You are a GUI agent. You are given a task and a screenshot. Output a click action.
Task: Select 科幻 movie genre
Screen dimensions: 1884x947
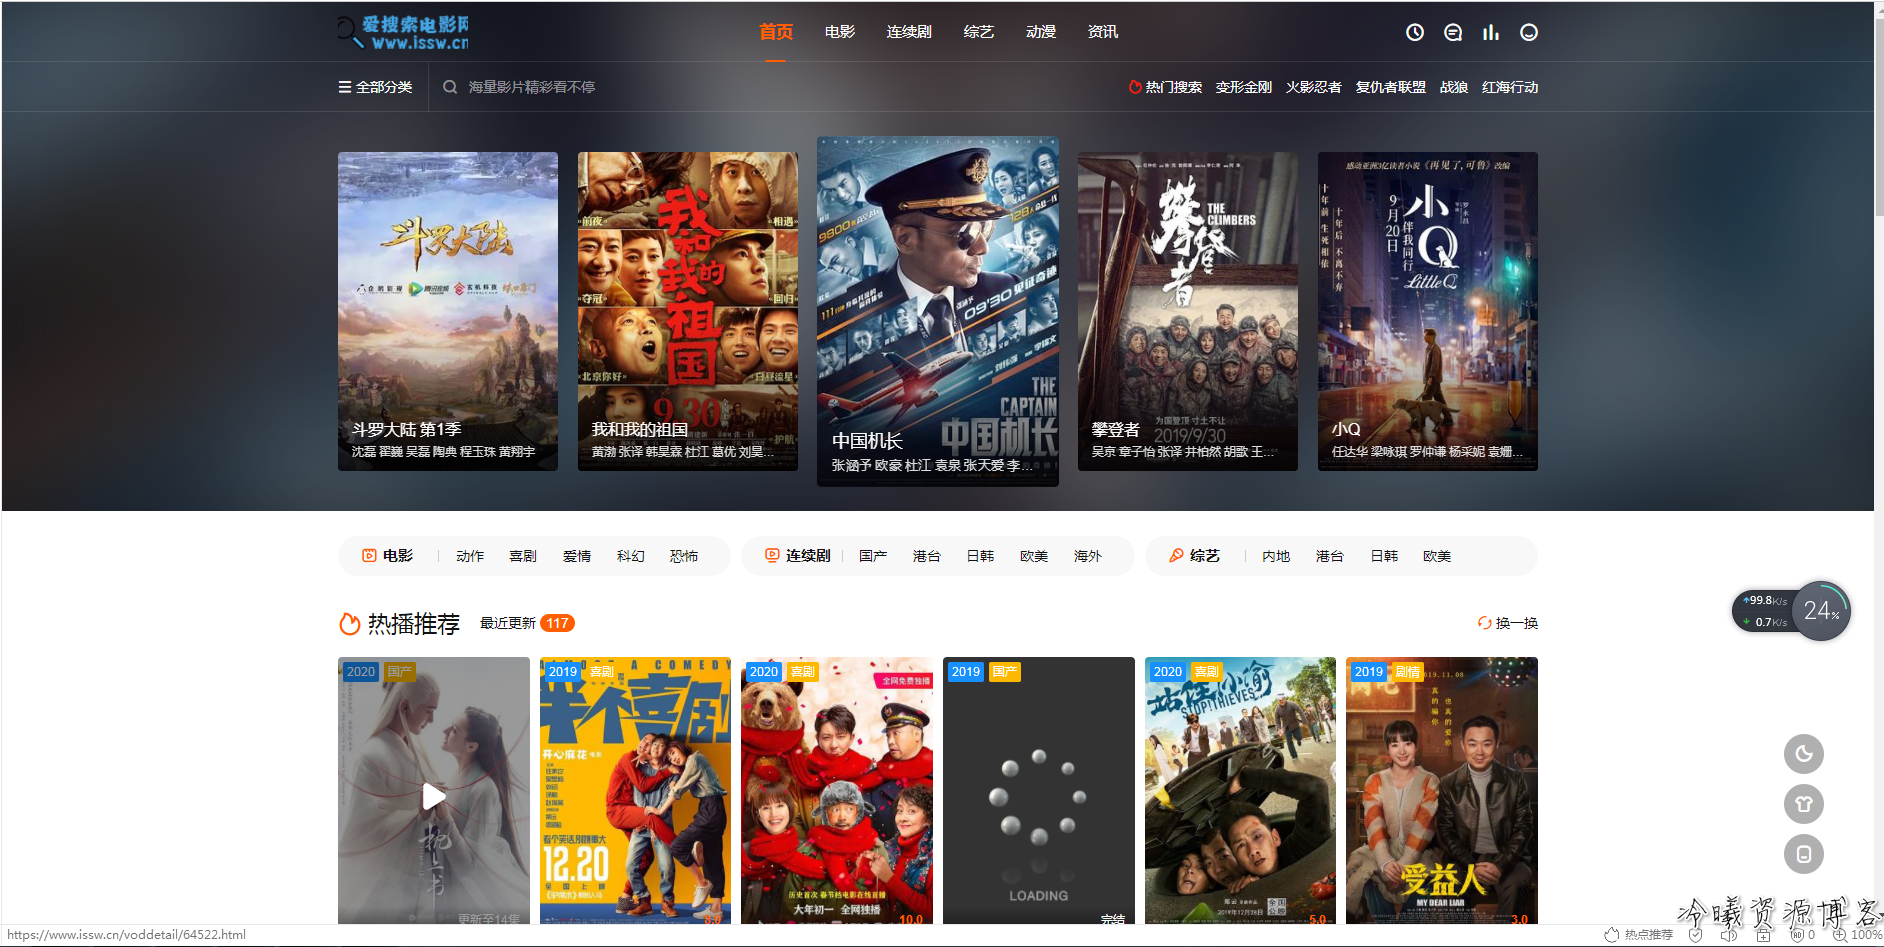point(631,556)
